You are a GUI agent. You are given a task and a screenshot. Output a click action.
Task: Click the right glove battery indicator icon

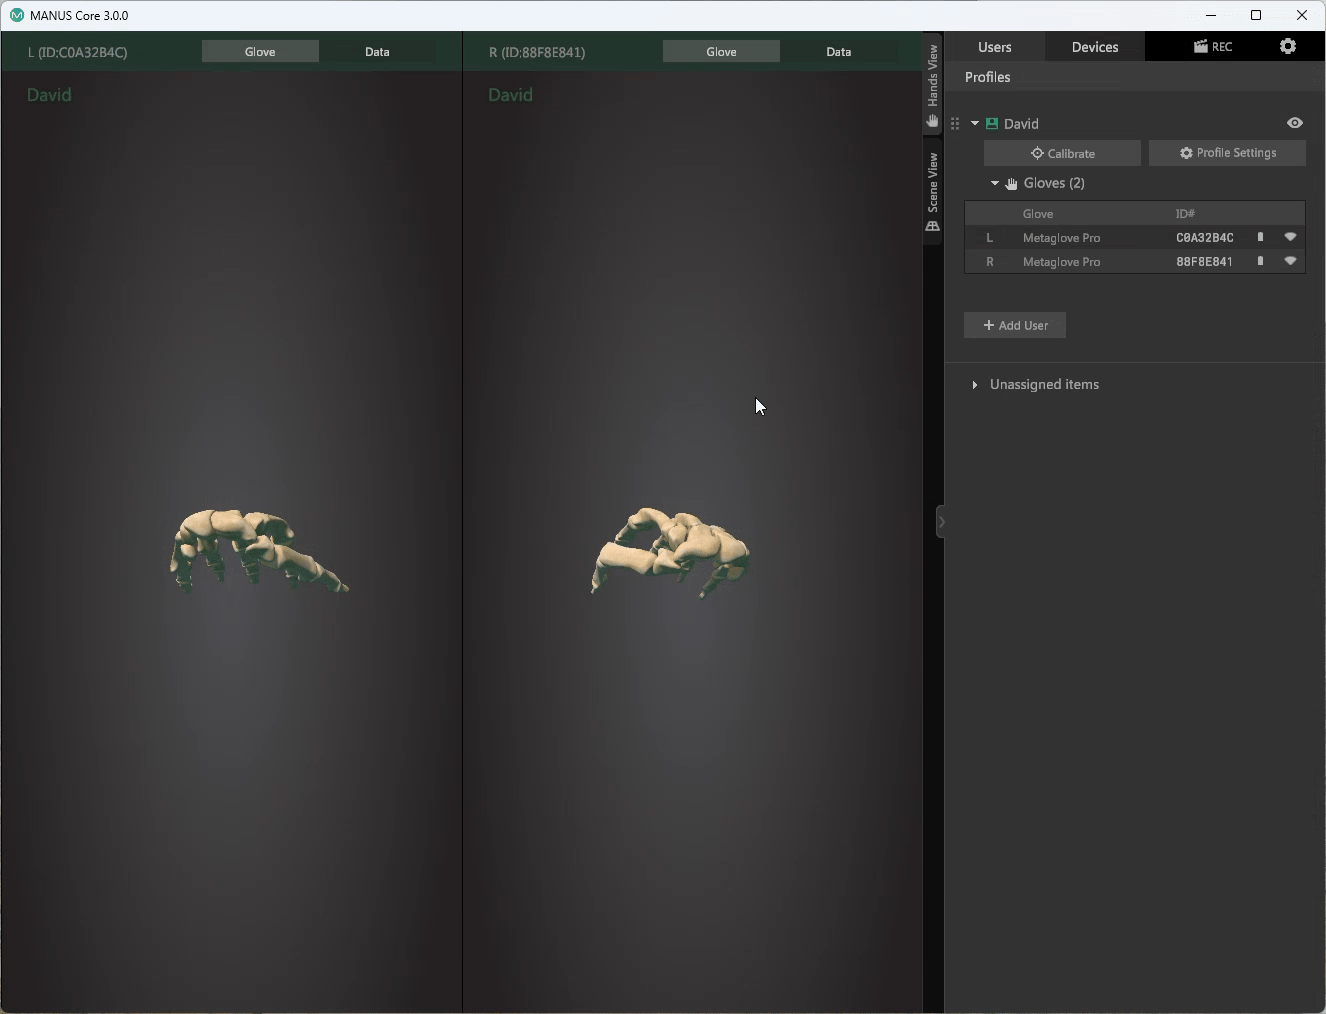coord(1260,262)
